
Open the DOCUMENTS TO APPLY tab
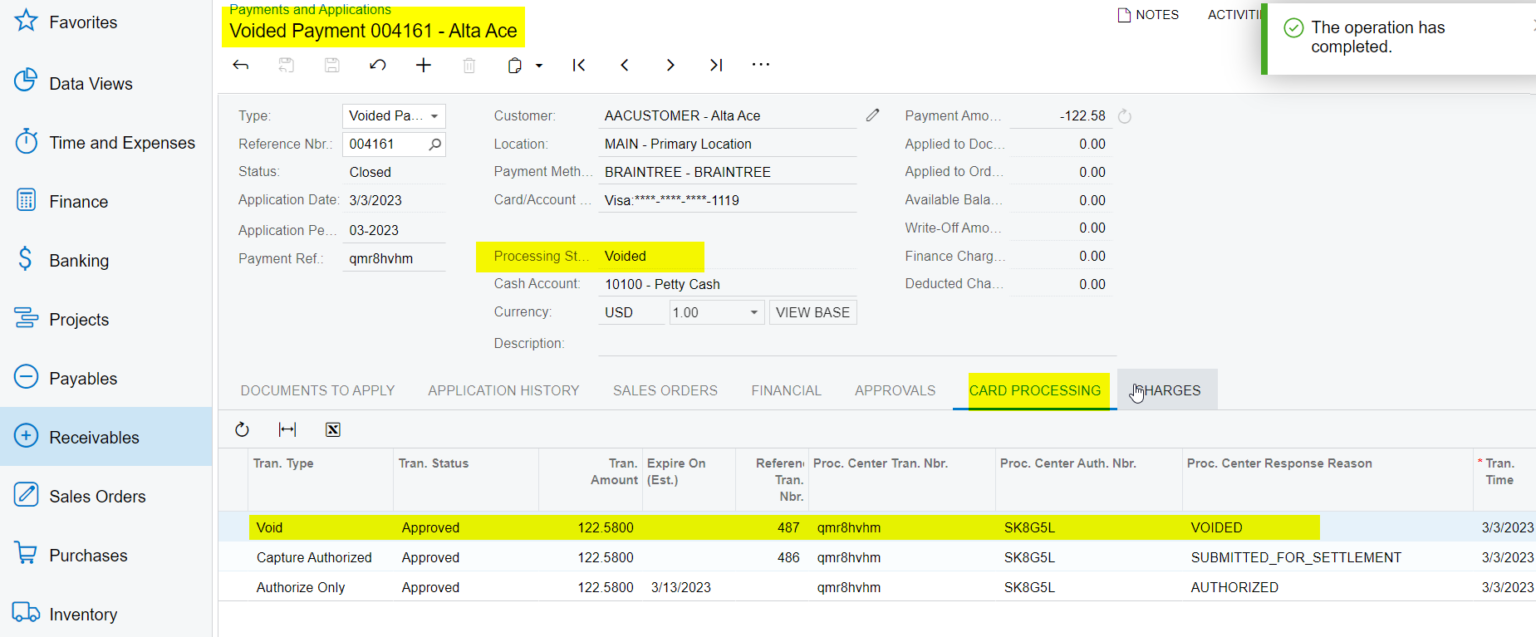point(318,390)
